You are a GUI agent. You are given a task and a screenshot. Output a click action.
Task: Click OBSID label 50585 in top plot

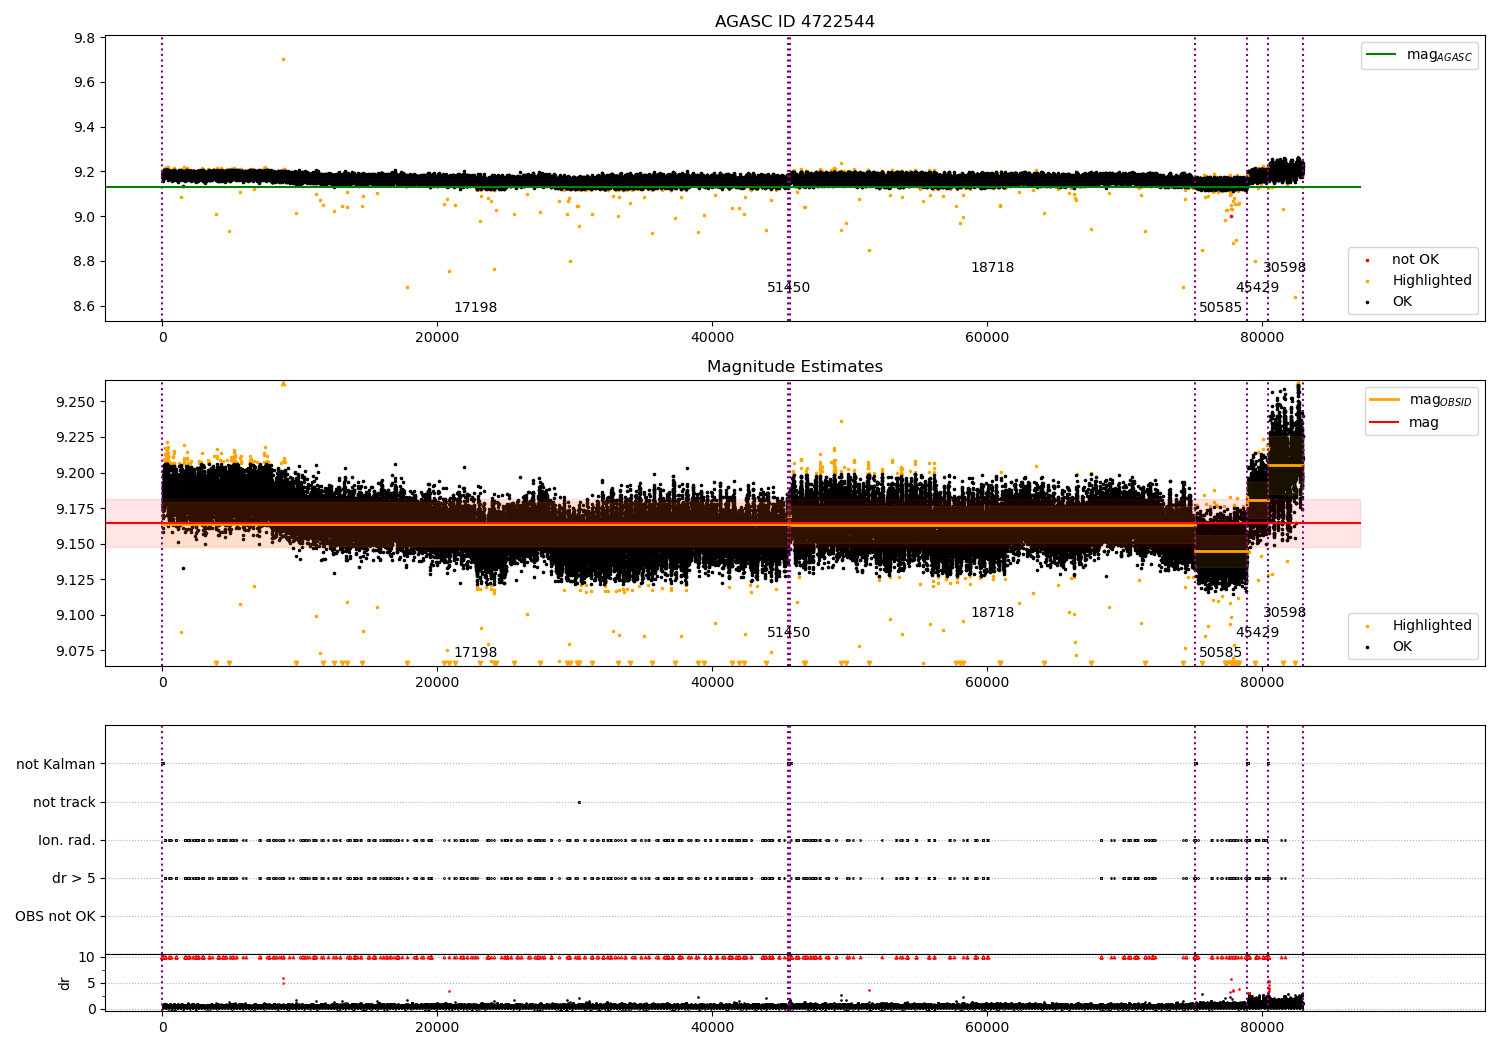point(1220,308)
